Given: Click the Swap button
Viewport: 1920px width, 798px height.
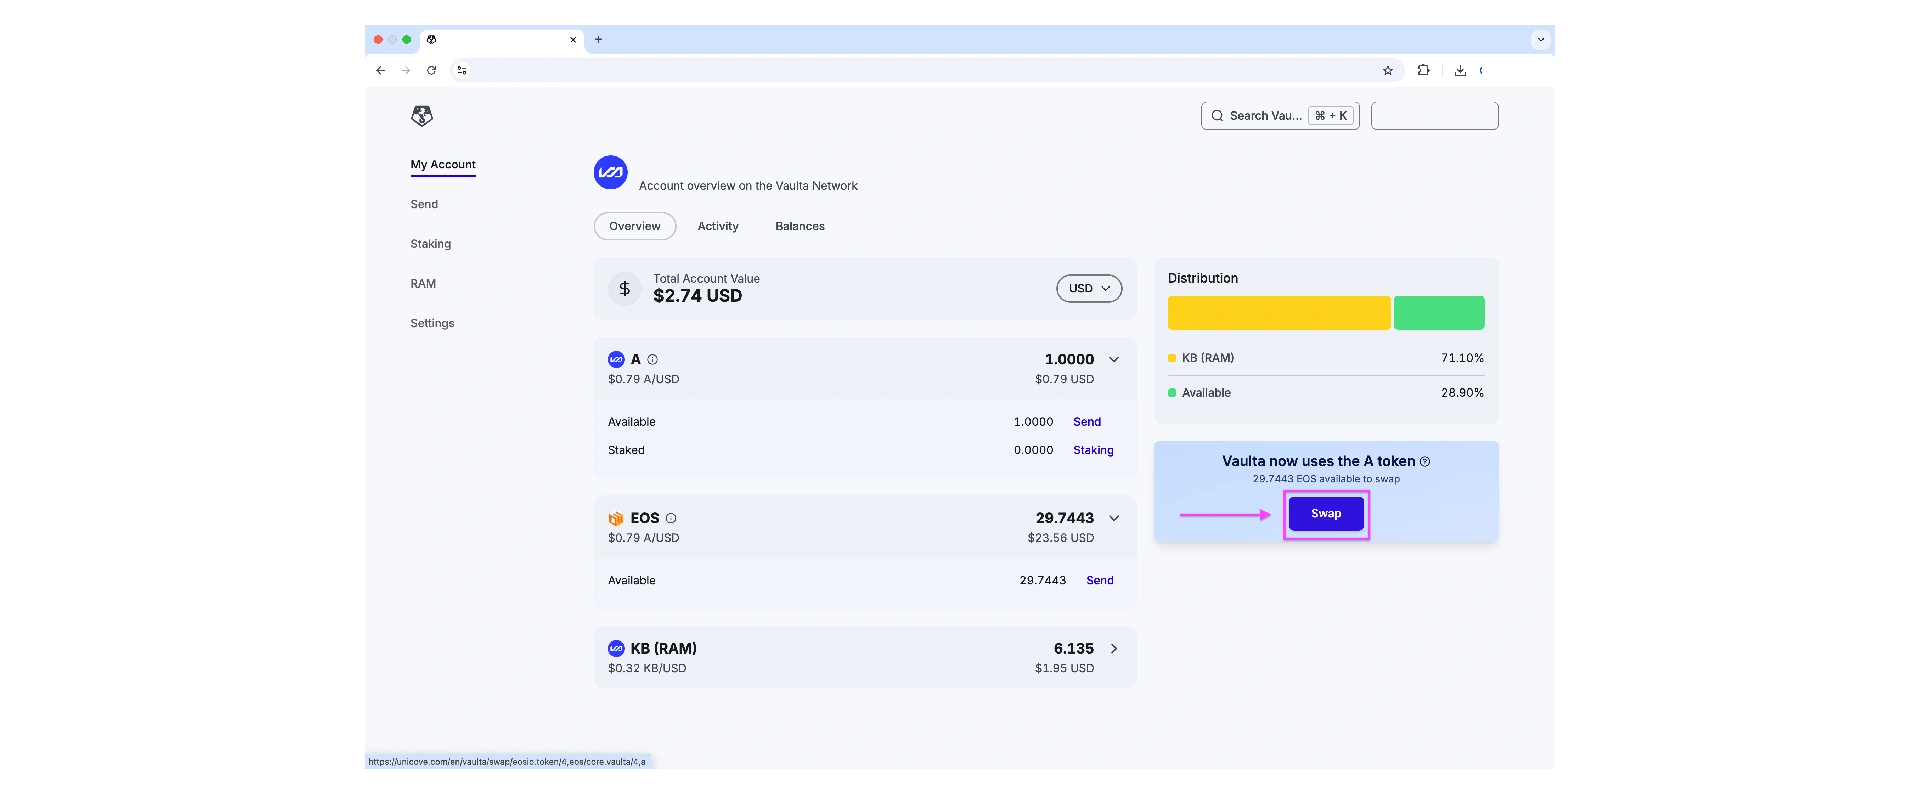Looking at the screenshot, I should 1326,514.
